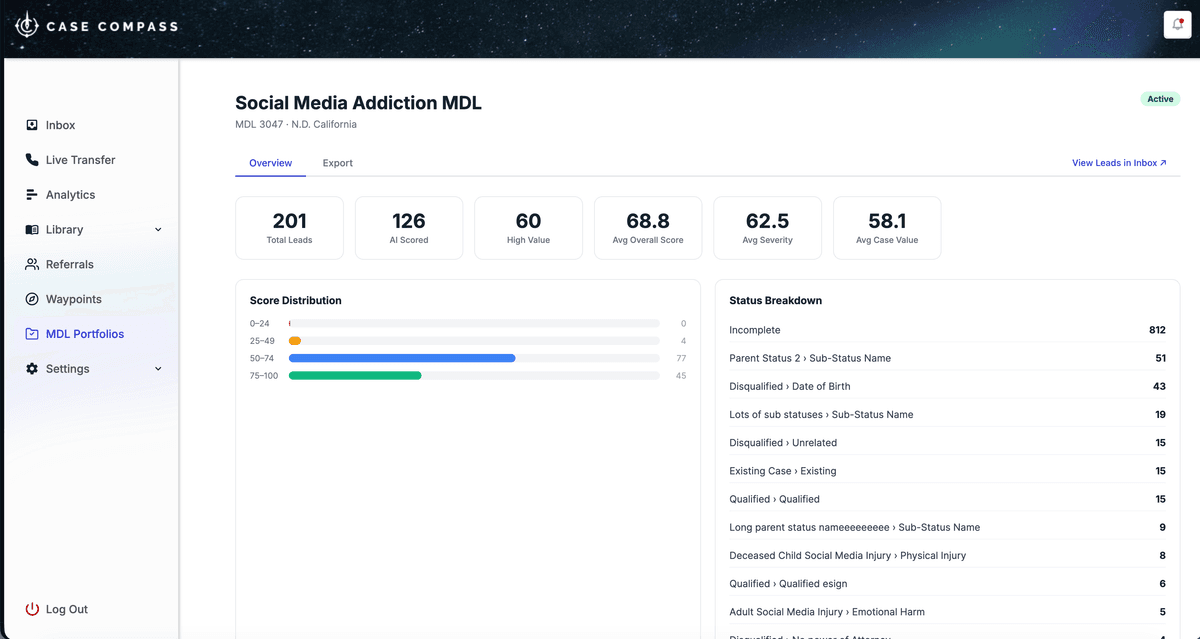Click the Incomplete row in Status Breakdown

(x=945, y=329)
